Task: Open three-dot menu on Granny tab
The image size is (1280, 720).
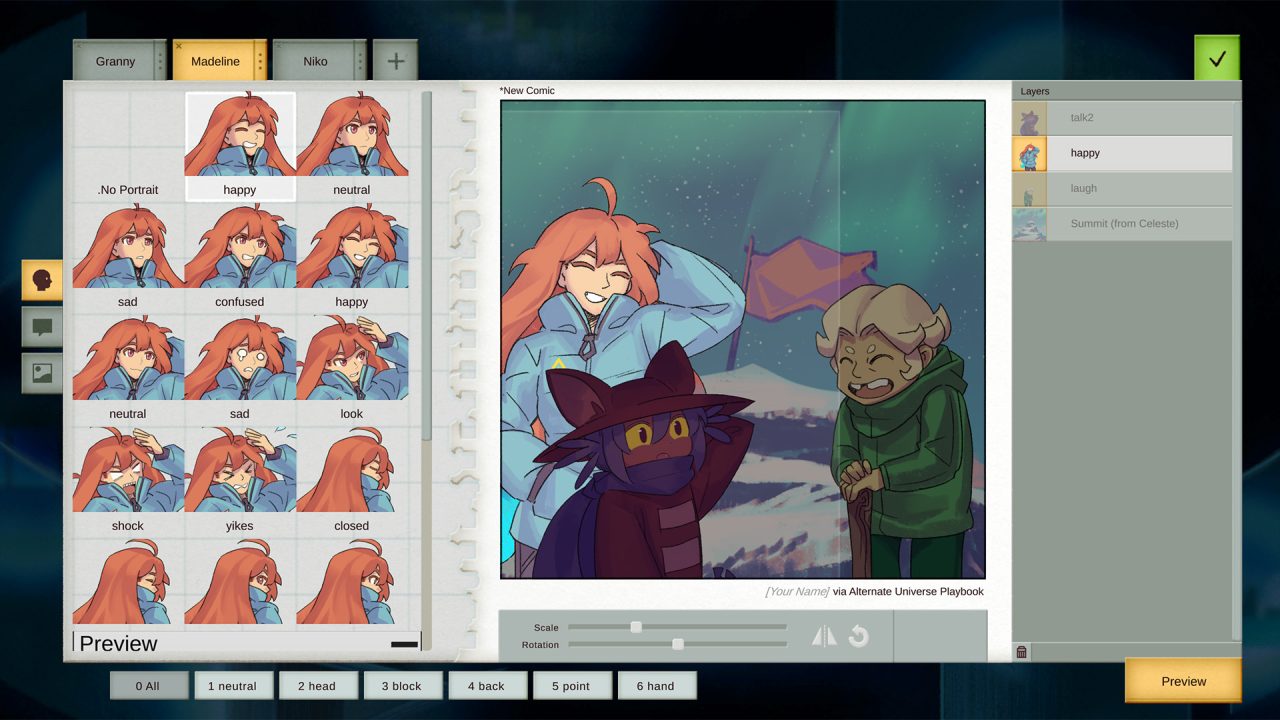Action: [x=160, y=62]
